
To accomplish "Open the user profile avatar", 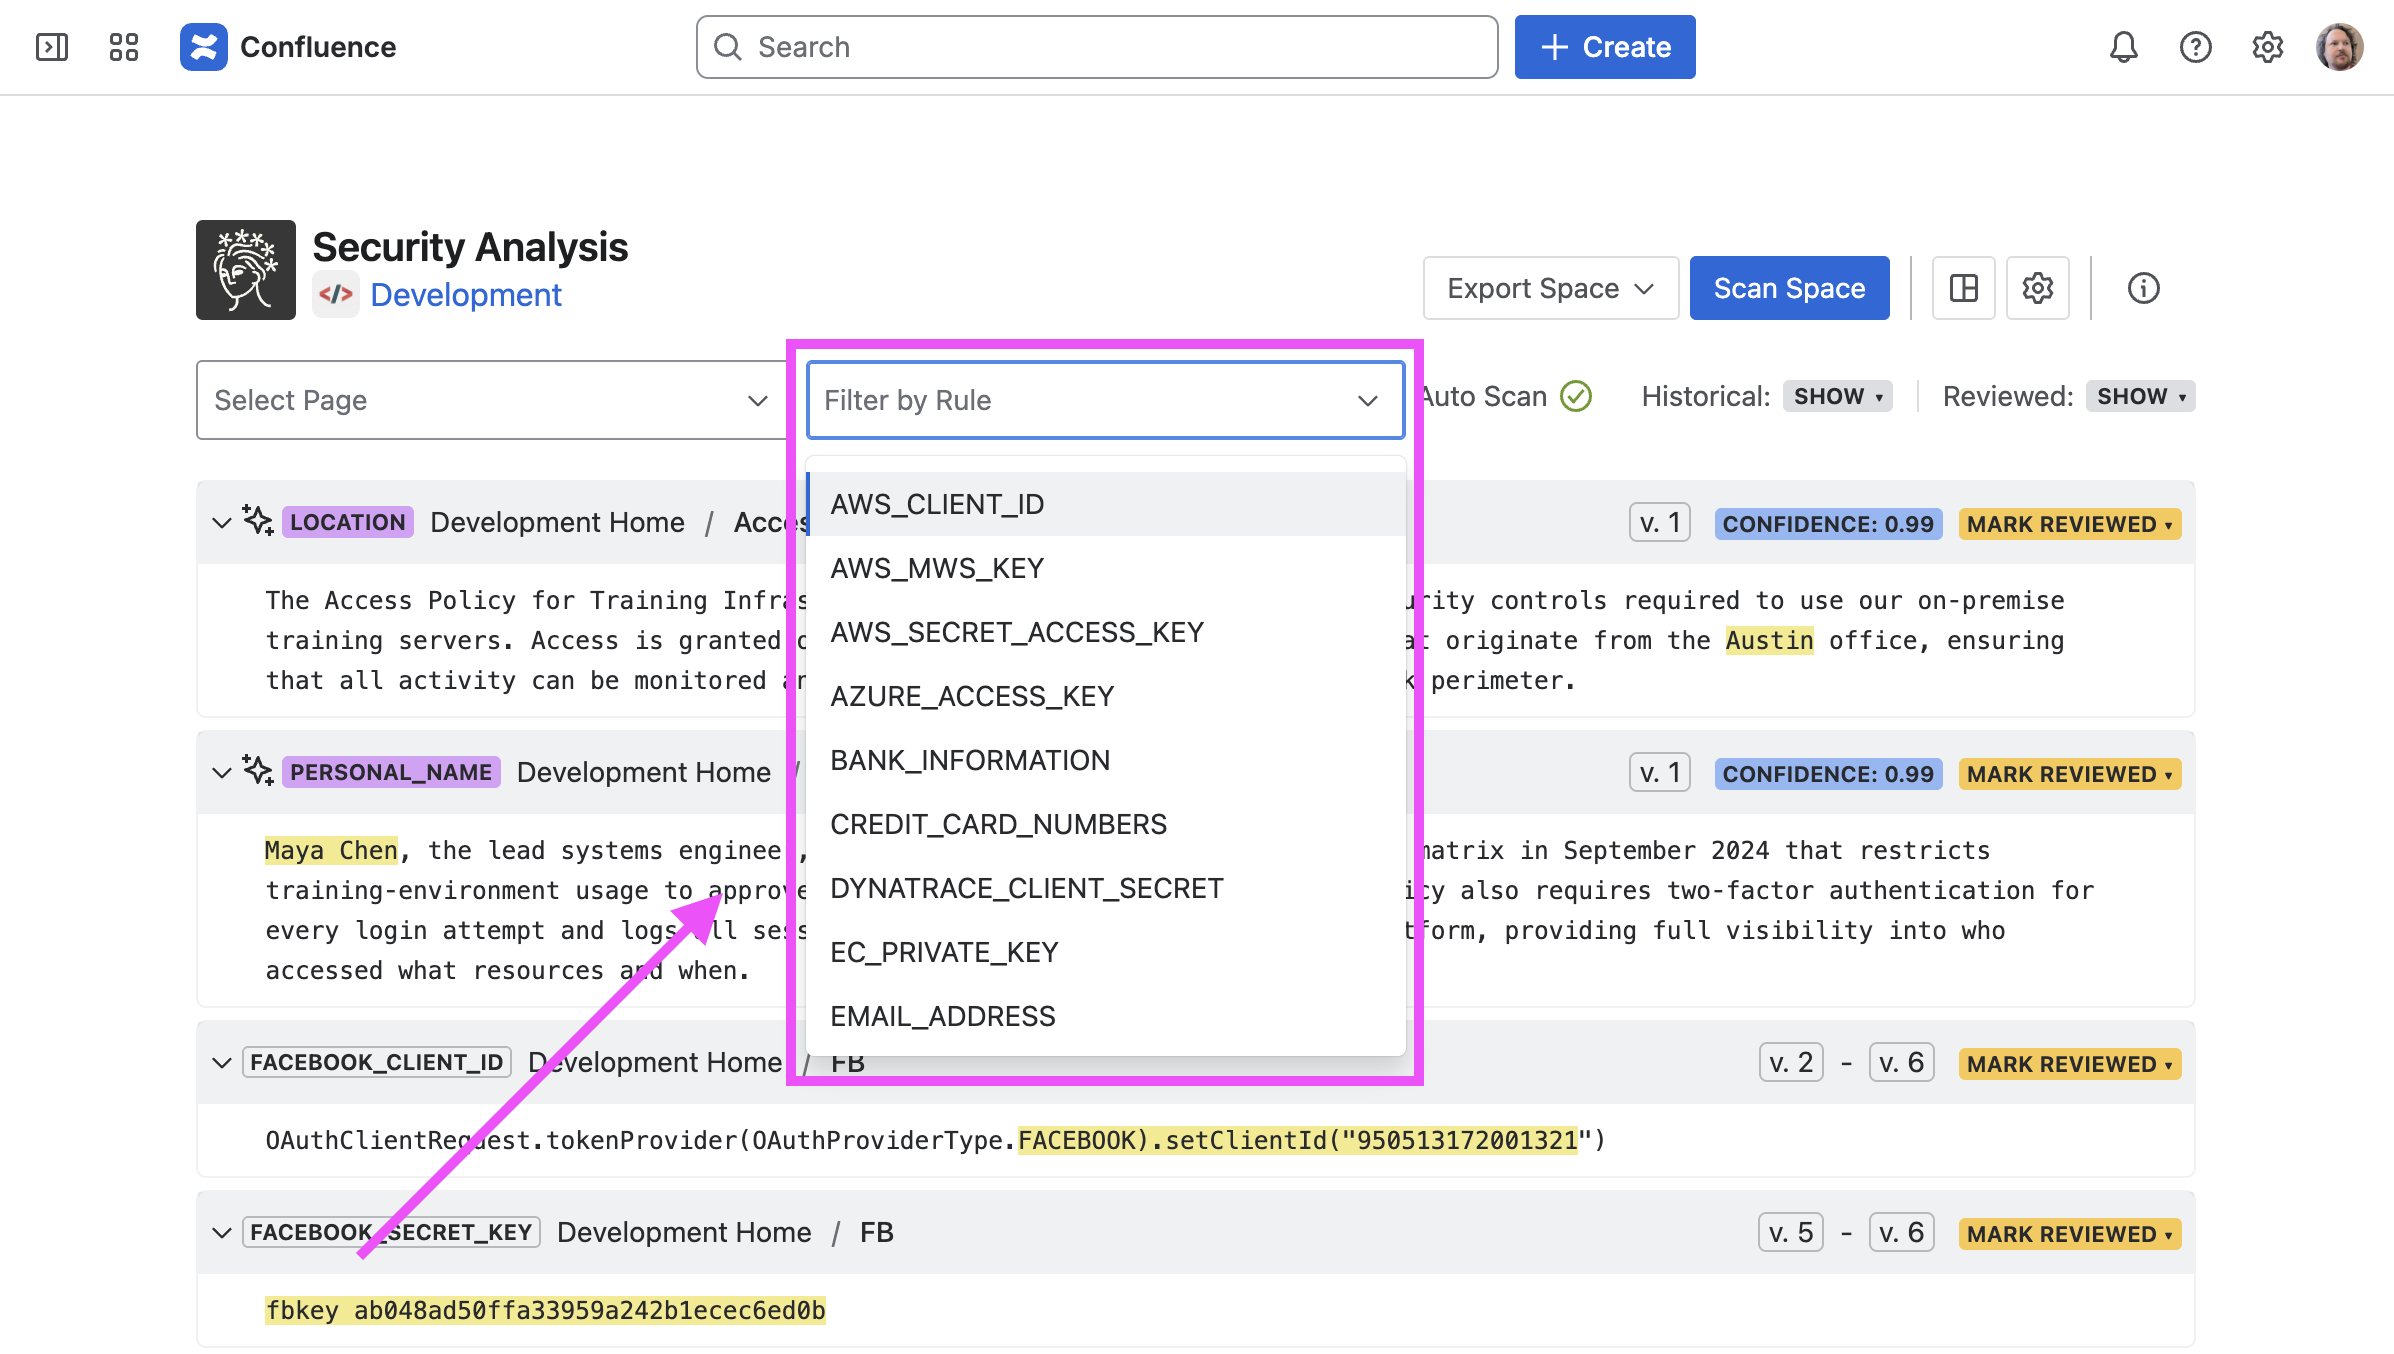I will (2339, 47).
